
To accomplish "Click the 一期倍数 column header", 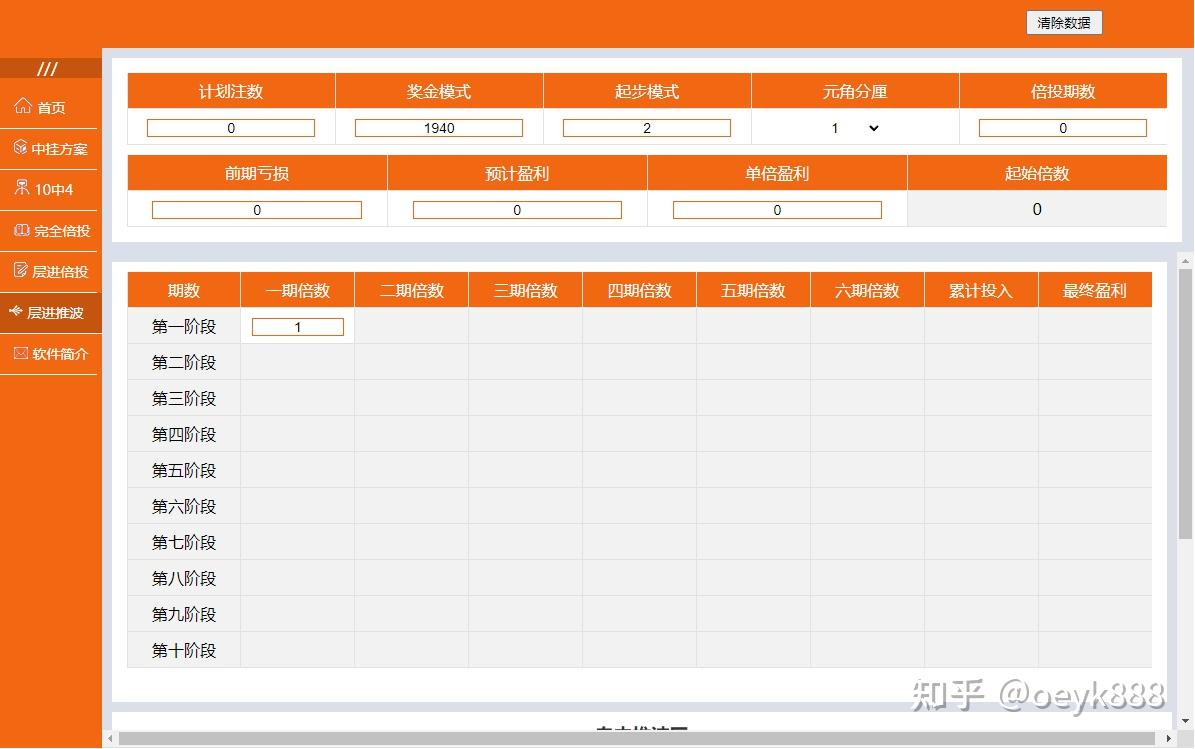I will tap(298, 290).
